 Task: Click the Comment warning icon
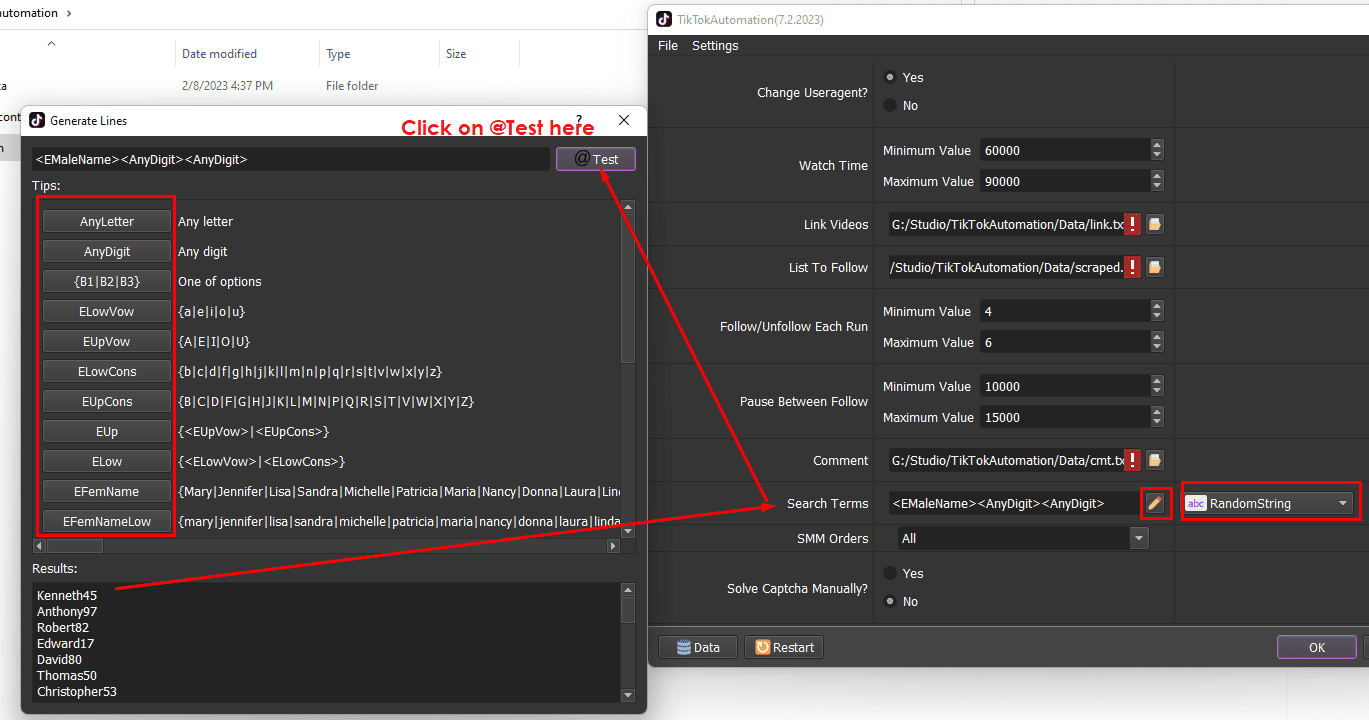point(1132,460)
